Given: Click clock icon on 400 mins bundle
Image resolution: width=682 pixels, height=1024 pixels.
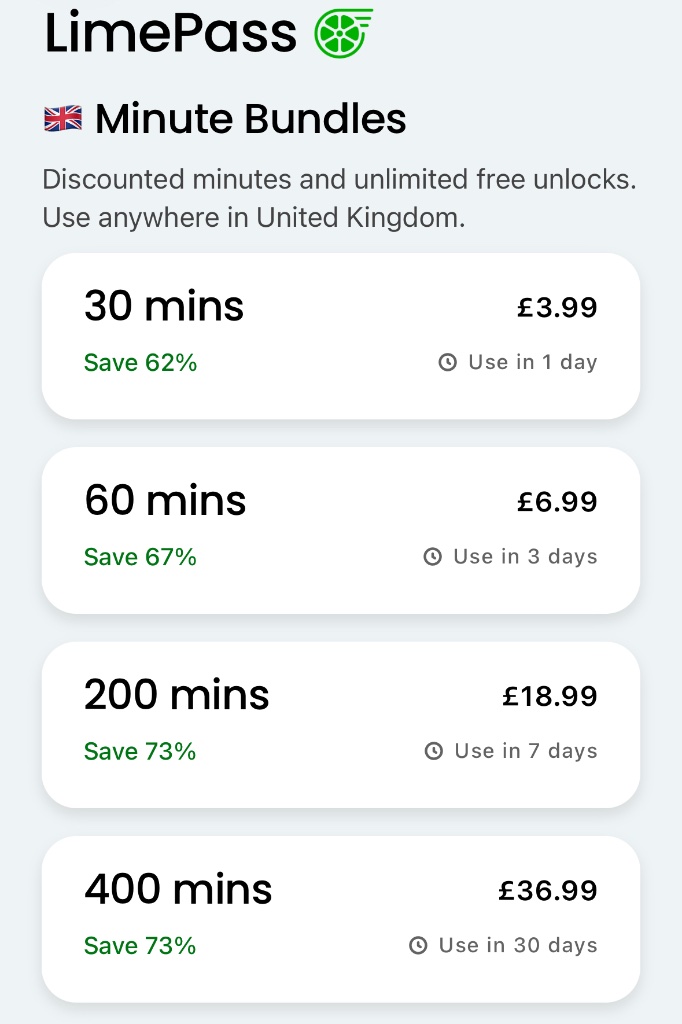Looking at the screenshot, I should [419, 945].
